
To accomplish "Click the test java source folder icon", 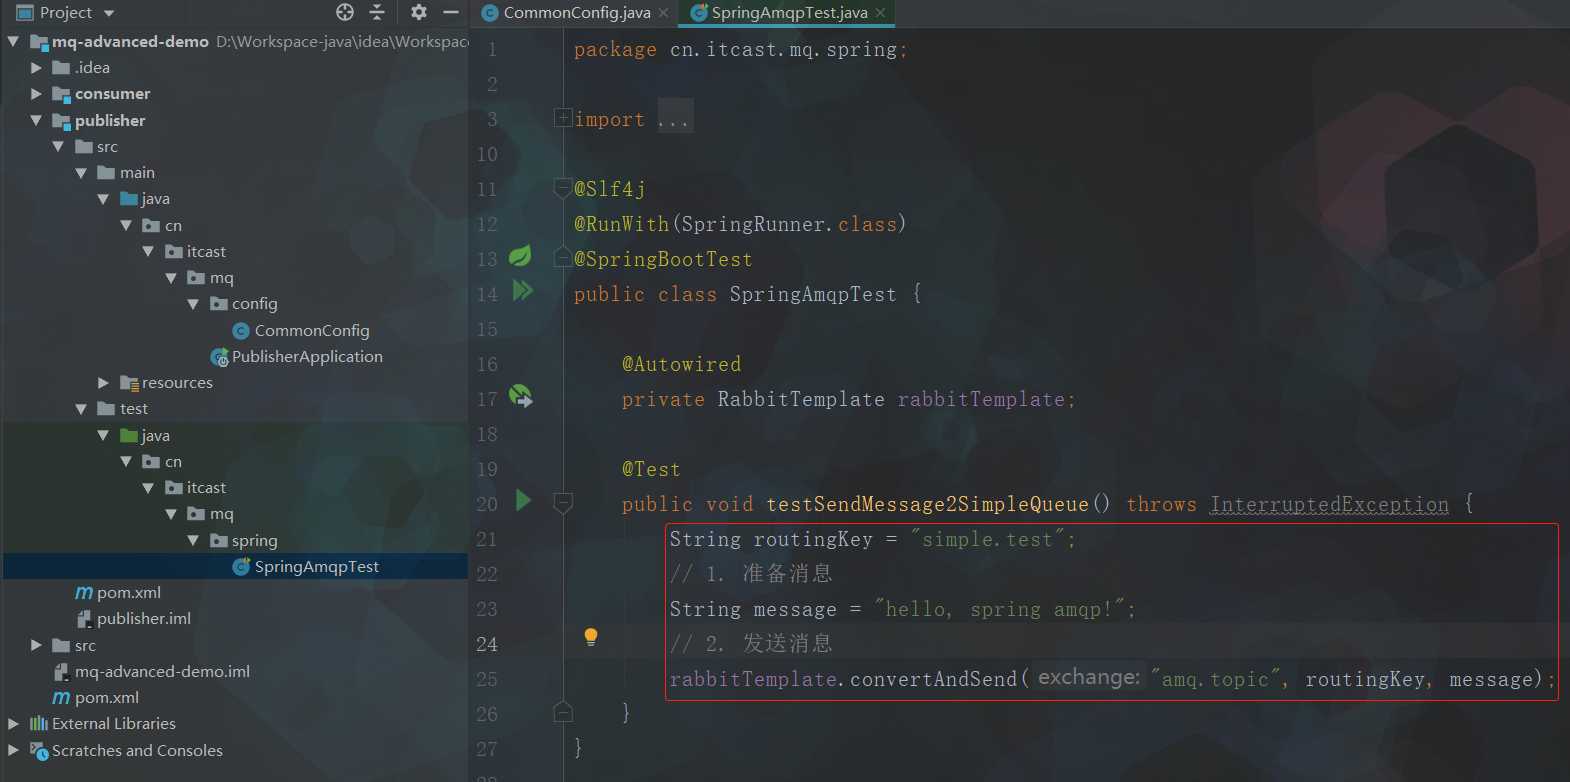I will coord(129,436).
